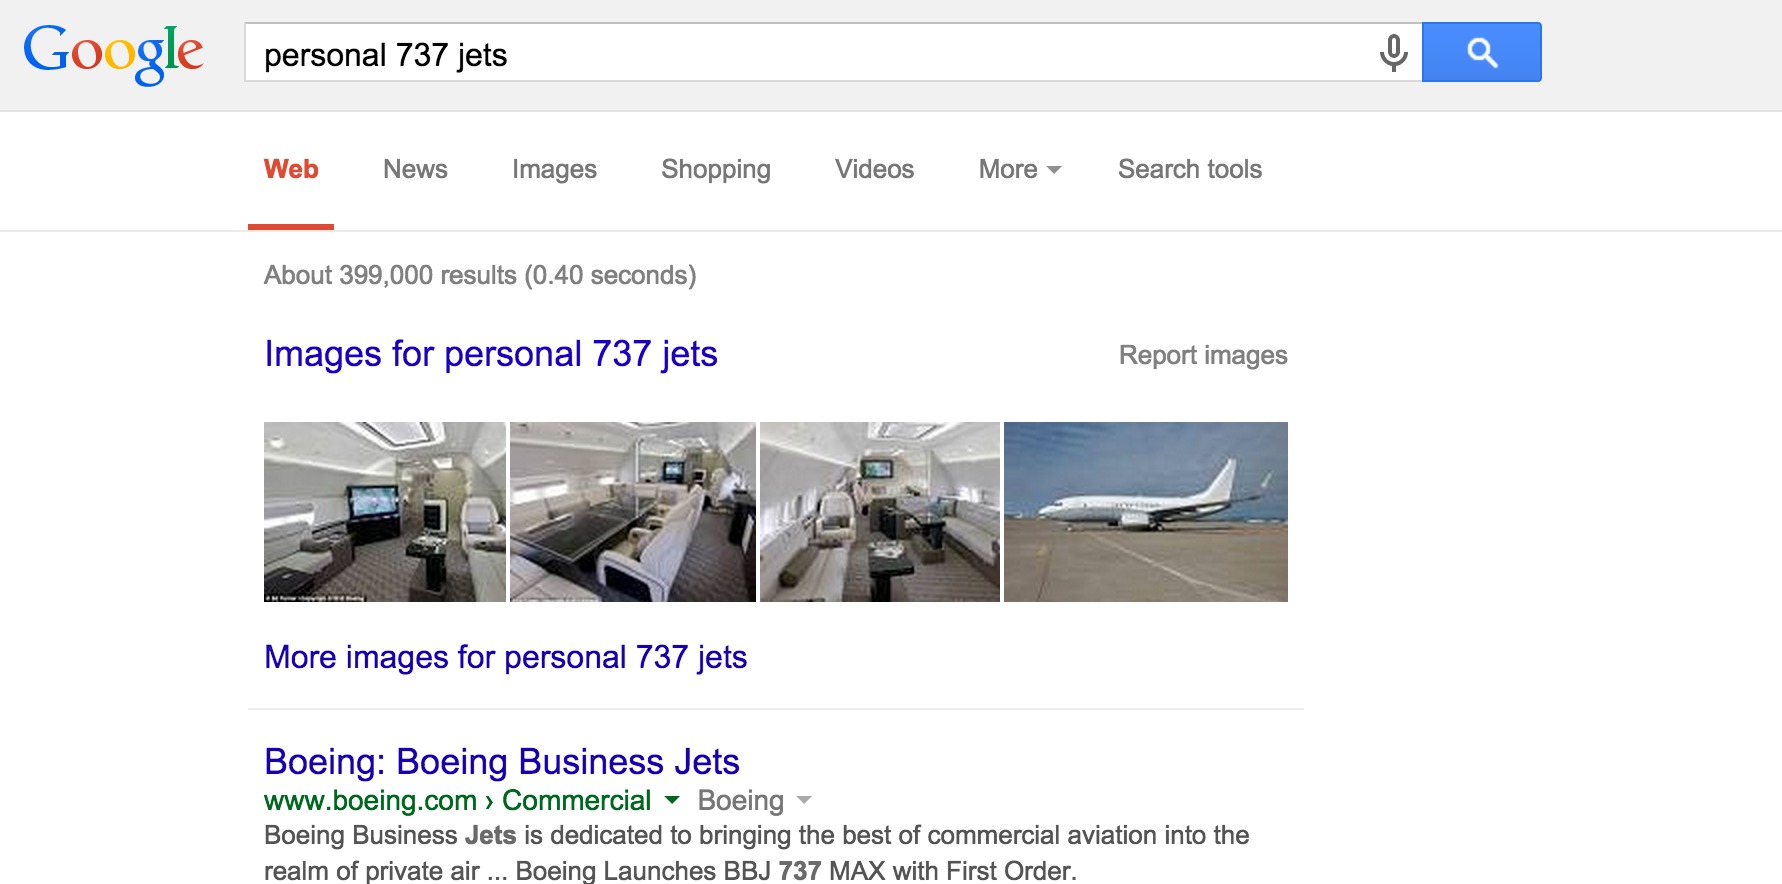This screenshot has width=1782, height=884.
Task: Switch to the Images tab
Action: 554,169
